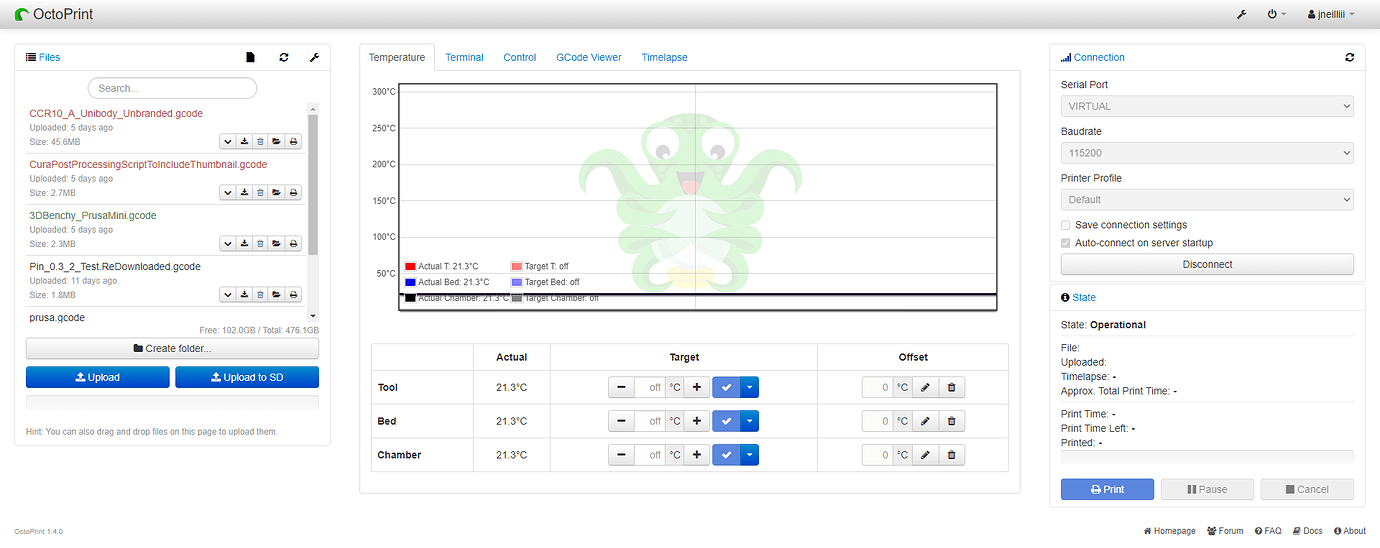Screen dimensions: 1380x548
Task: Click the print icon for CCR10_A_Unibody_Unbranded.gcode
Action: [x=293, y=142]
